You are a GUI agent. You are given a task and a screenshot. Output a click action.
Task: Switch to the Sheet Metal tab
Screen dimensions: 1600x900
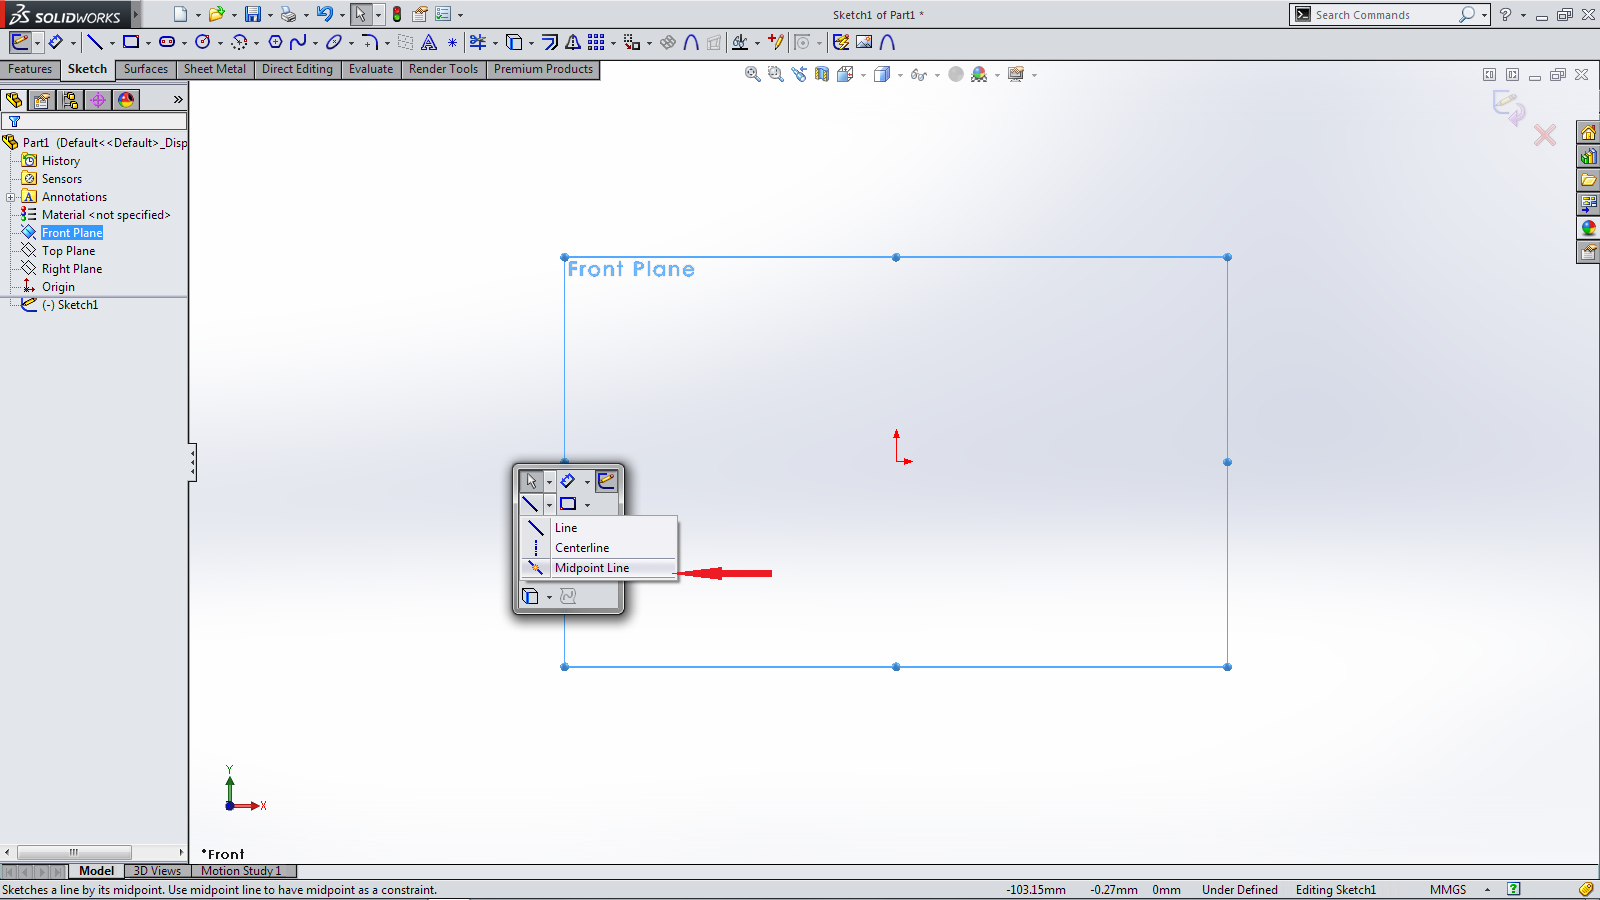pyautogui.click(x=214, y=69)
